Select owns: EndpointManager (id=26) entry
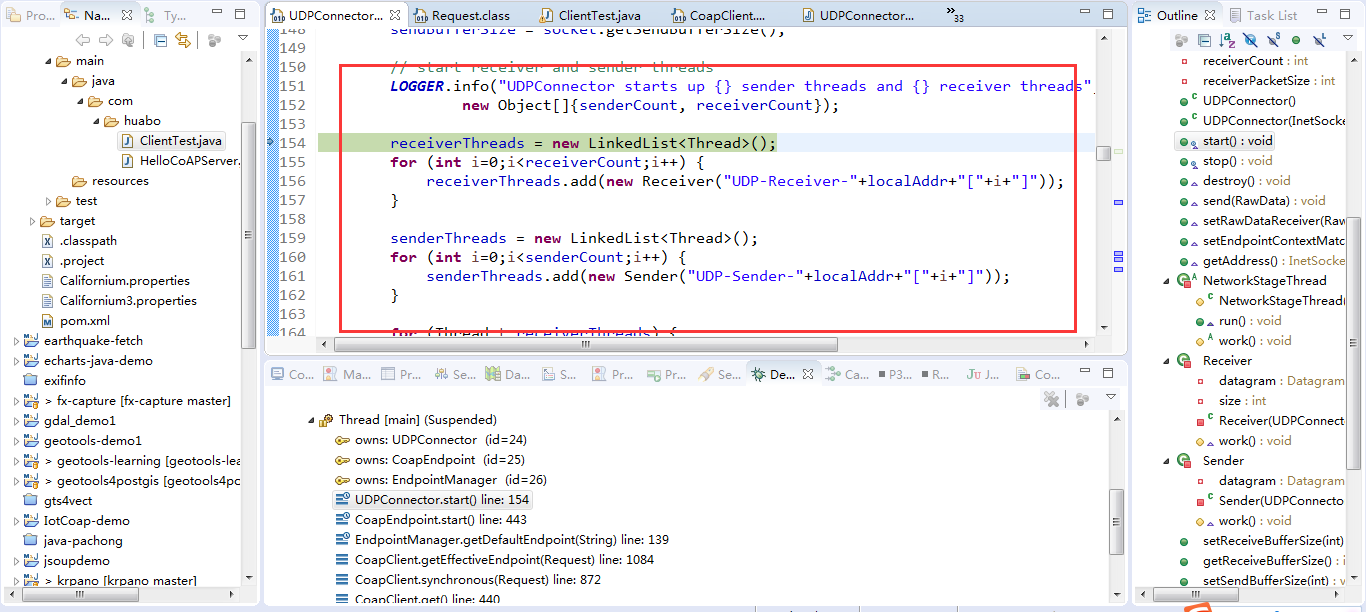 441,480
